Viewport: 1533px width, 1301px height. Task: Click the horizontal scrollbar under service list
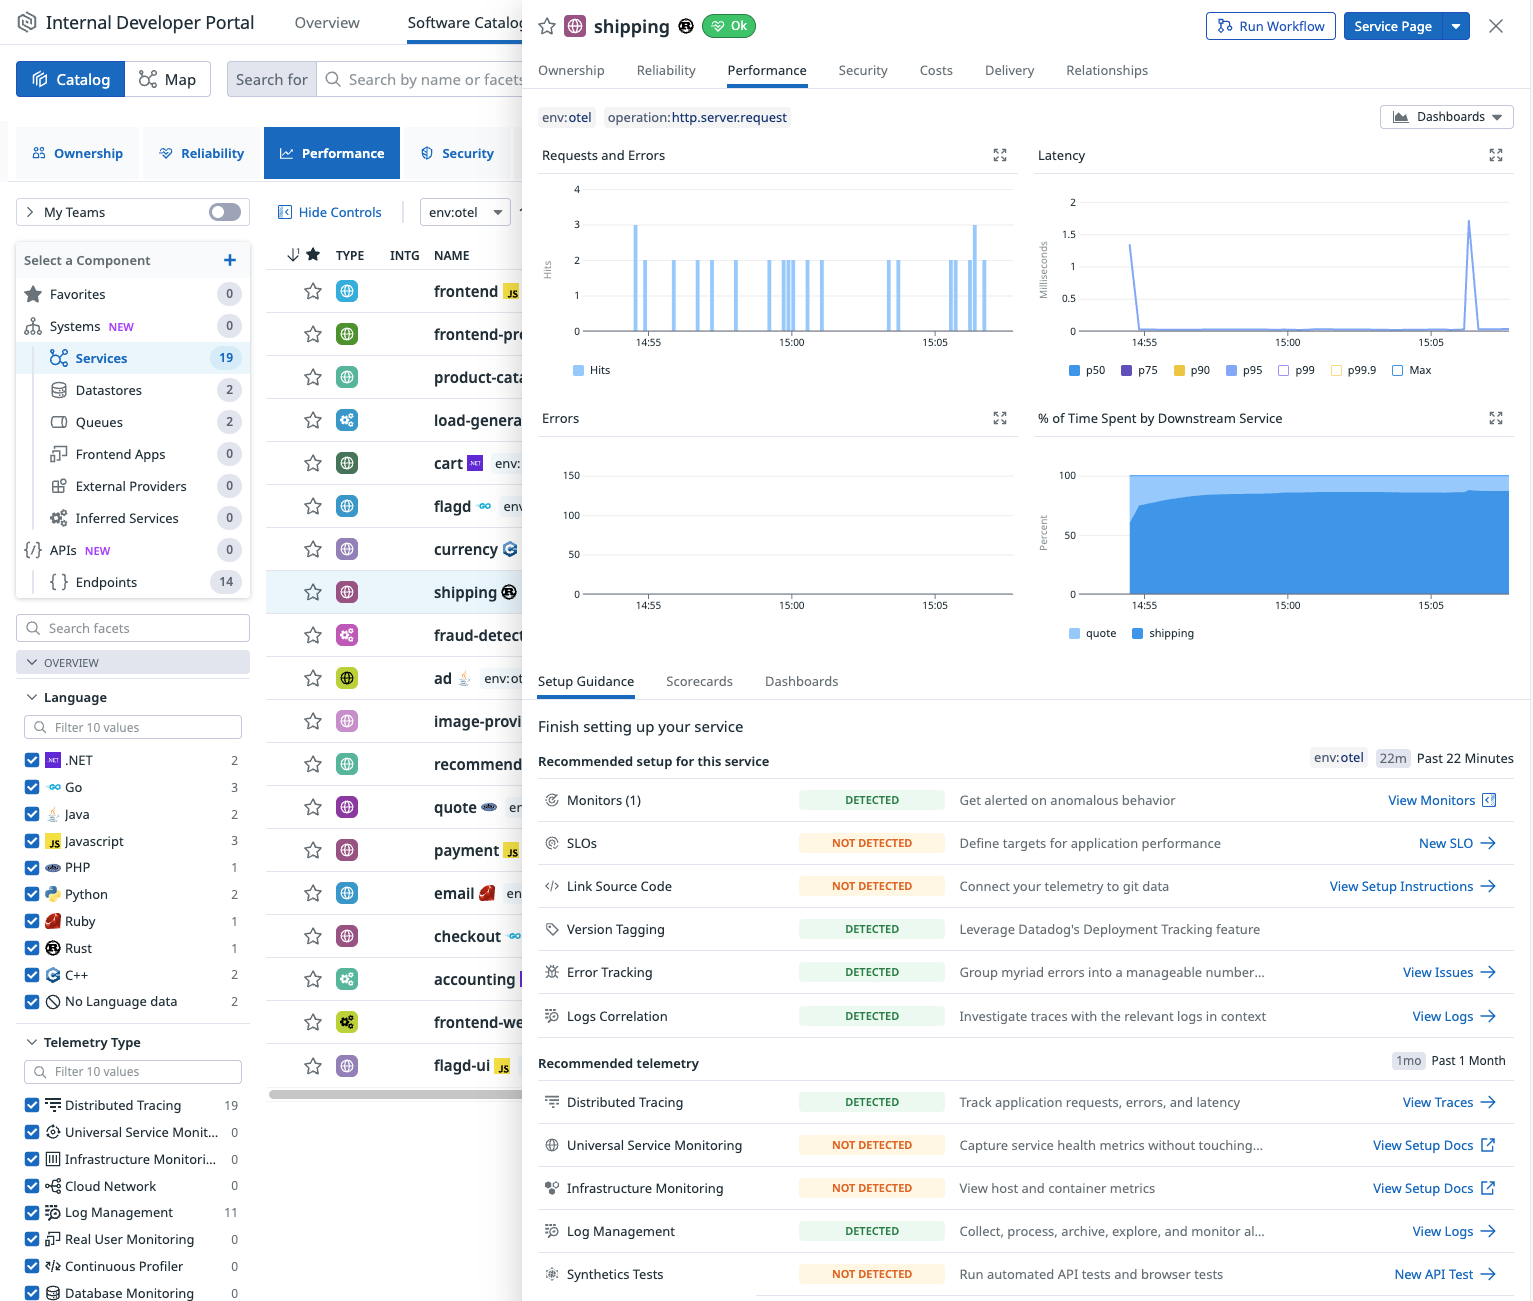pyautogui.click(x=395, y=1094)
